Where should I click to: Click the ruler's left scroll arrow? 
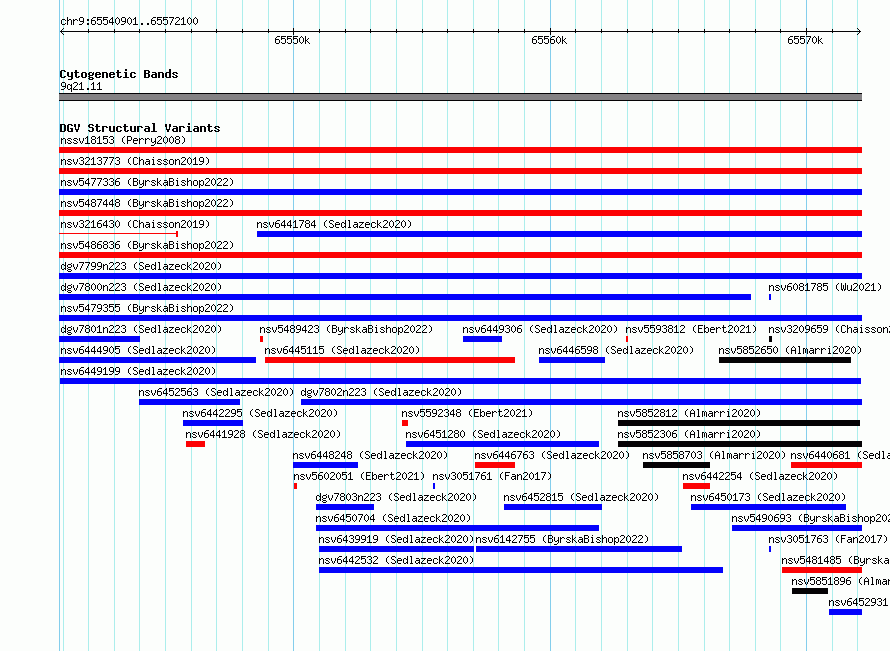[62, 32]
